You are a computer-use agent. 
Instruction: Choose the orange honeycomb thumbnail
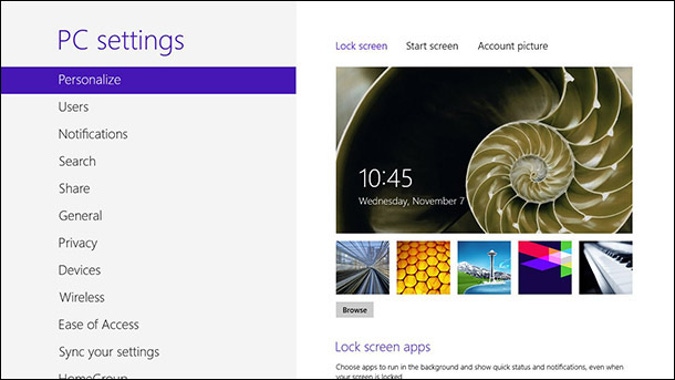click(423, 268)
